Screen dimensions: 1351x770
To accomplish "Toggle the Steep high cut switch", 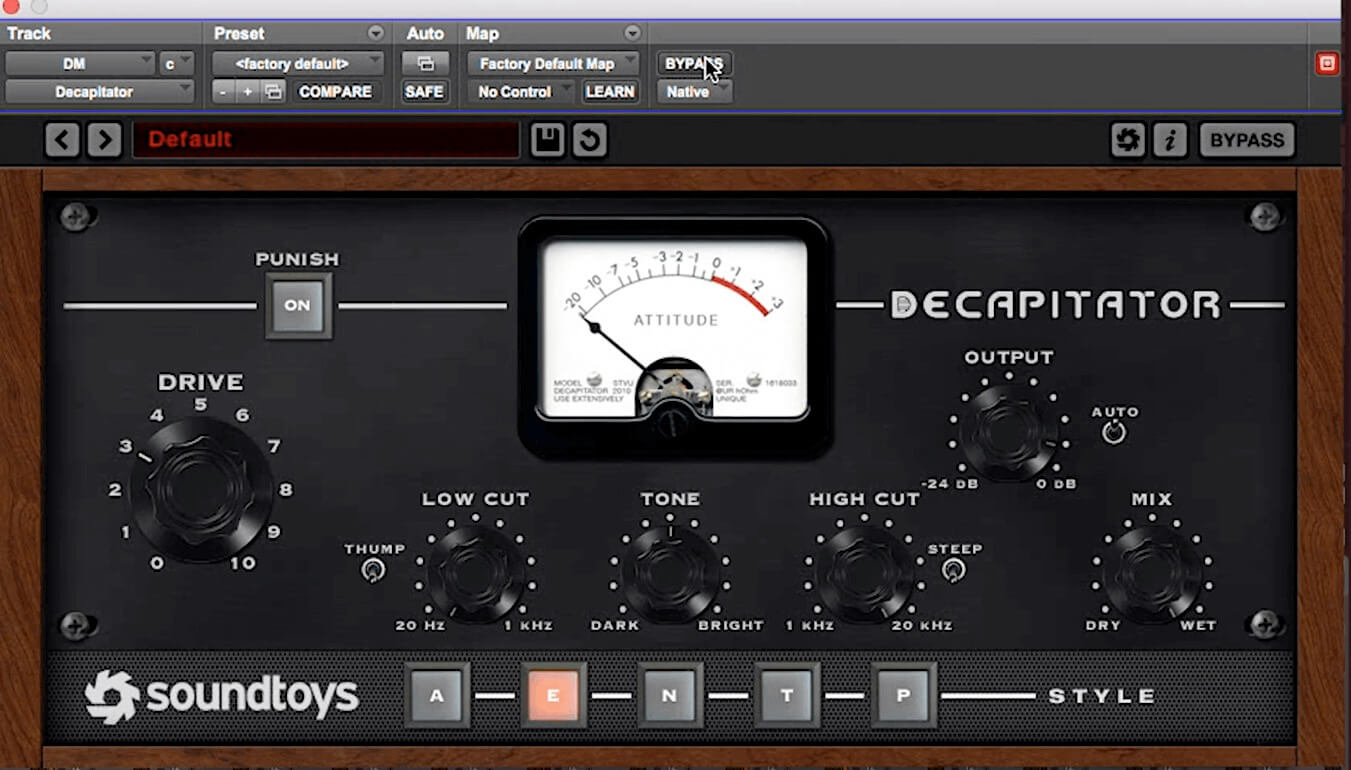I will (x=954, y=570).
